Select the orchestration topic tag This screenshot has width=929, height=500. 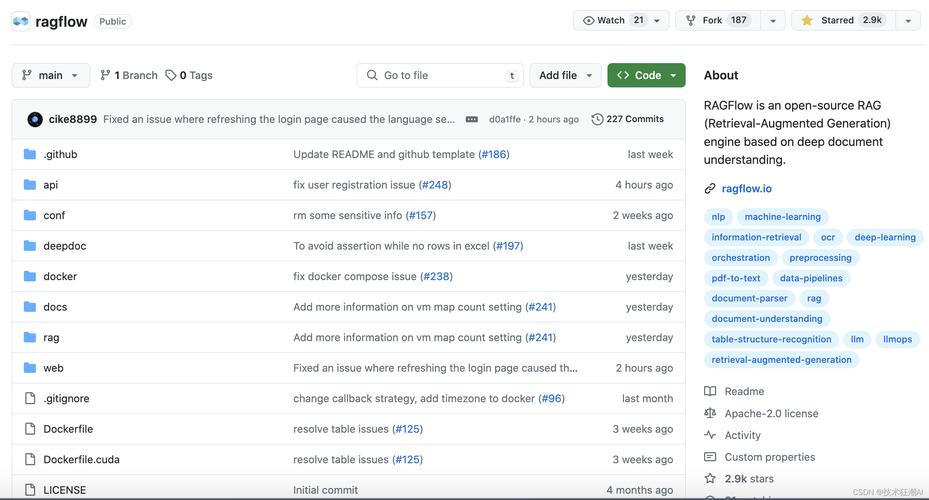point(741,258)
